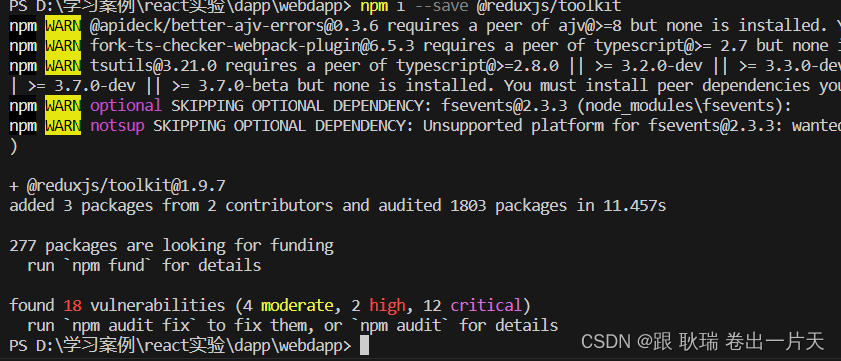
Task: Click the red 'high' word
Action: pos(387,306)
